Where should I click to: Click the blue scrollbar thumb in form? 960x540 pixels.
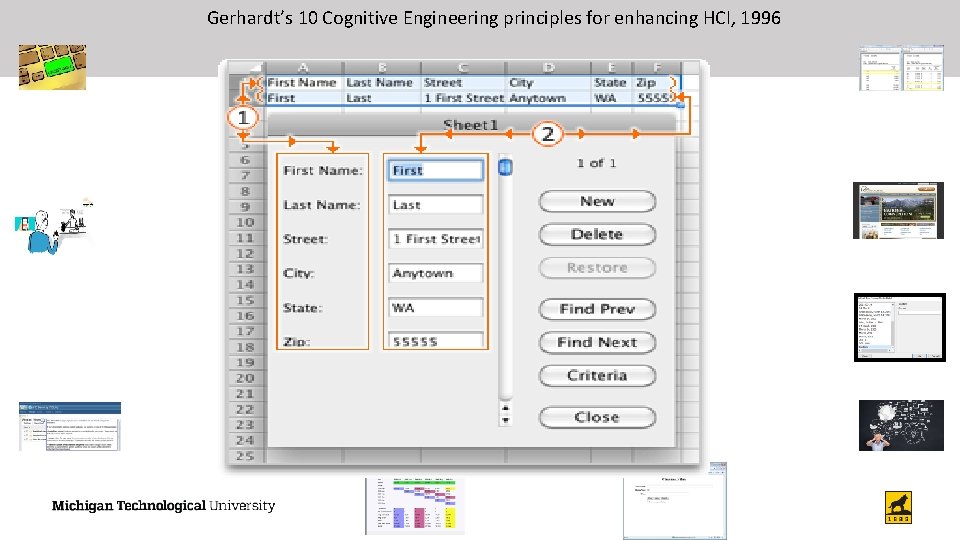coord(505,167)
